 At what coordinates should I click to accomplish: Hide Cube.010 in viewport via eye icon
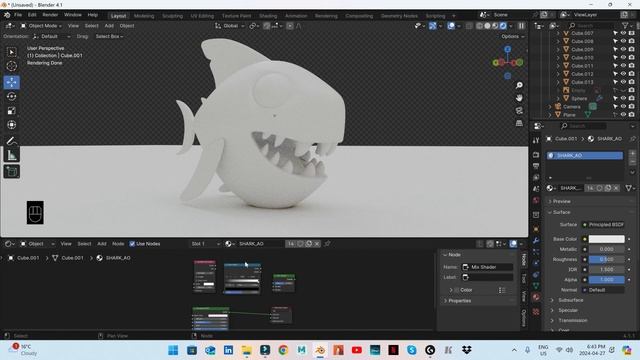click(623, 58)
